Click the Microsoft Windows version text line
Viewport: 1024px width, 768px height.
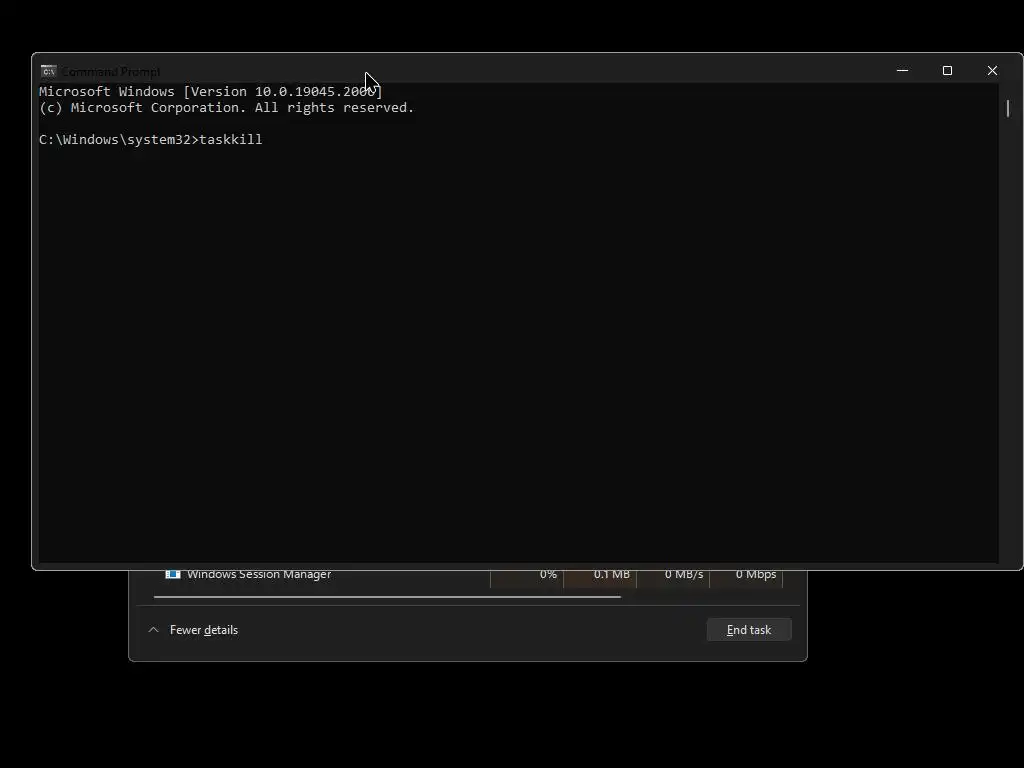coord(210,91)
